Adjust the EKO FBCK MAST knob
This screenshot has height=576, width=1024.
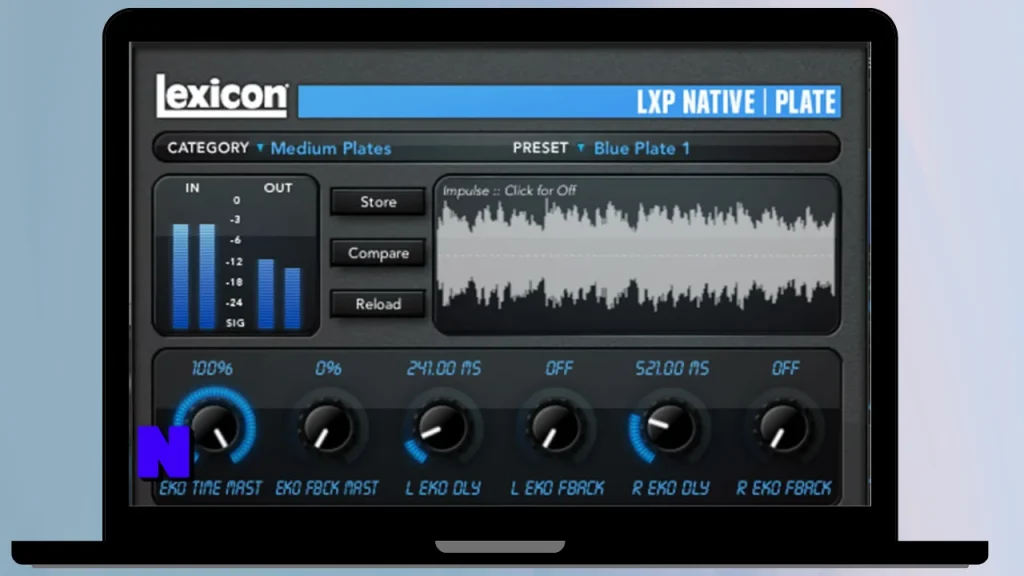(x=327, y=427)
